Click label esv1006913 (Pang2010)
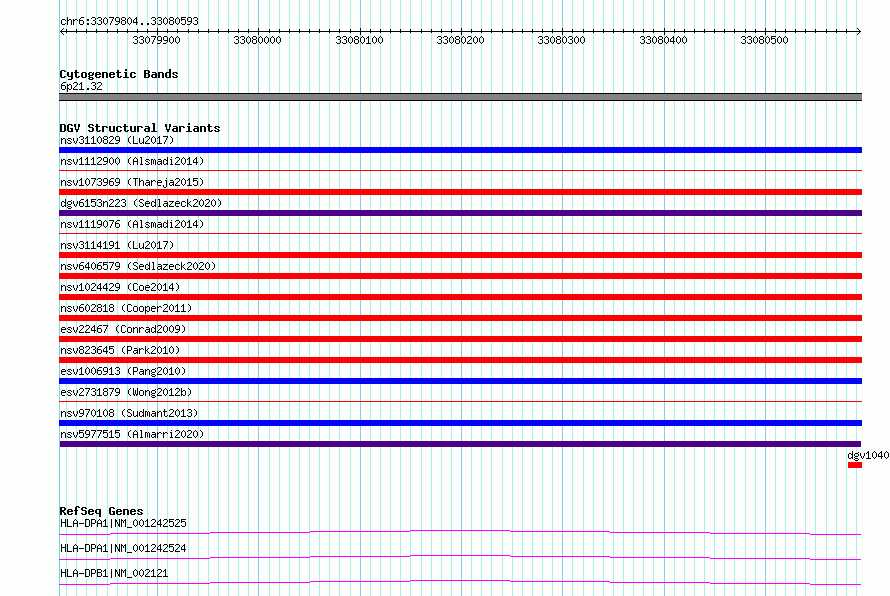 coord(123,371)
